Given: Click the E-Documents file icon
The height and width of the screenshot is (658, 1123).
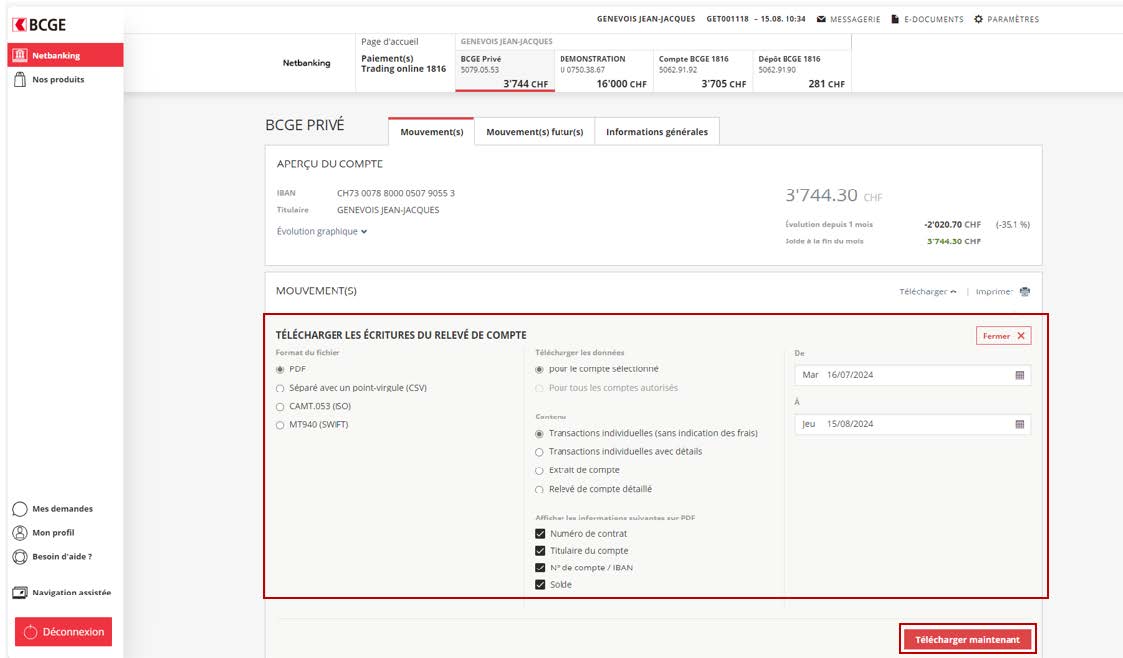Looking at the screenshot, I should tap(895, 19).
